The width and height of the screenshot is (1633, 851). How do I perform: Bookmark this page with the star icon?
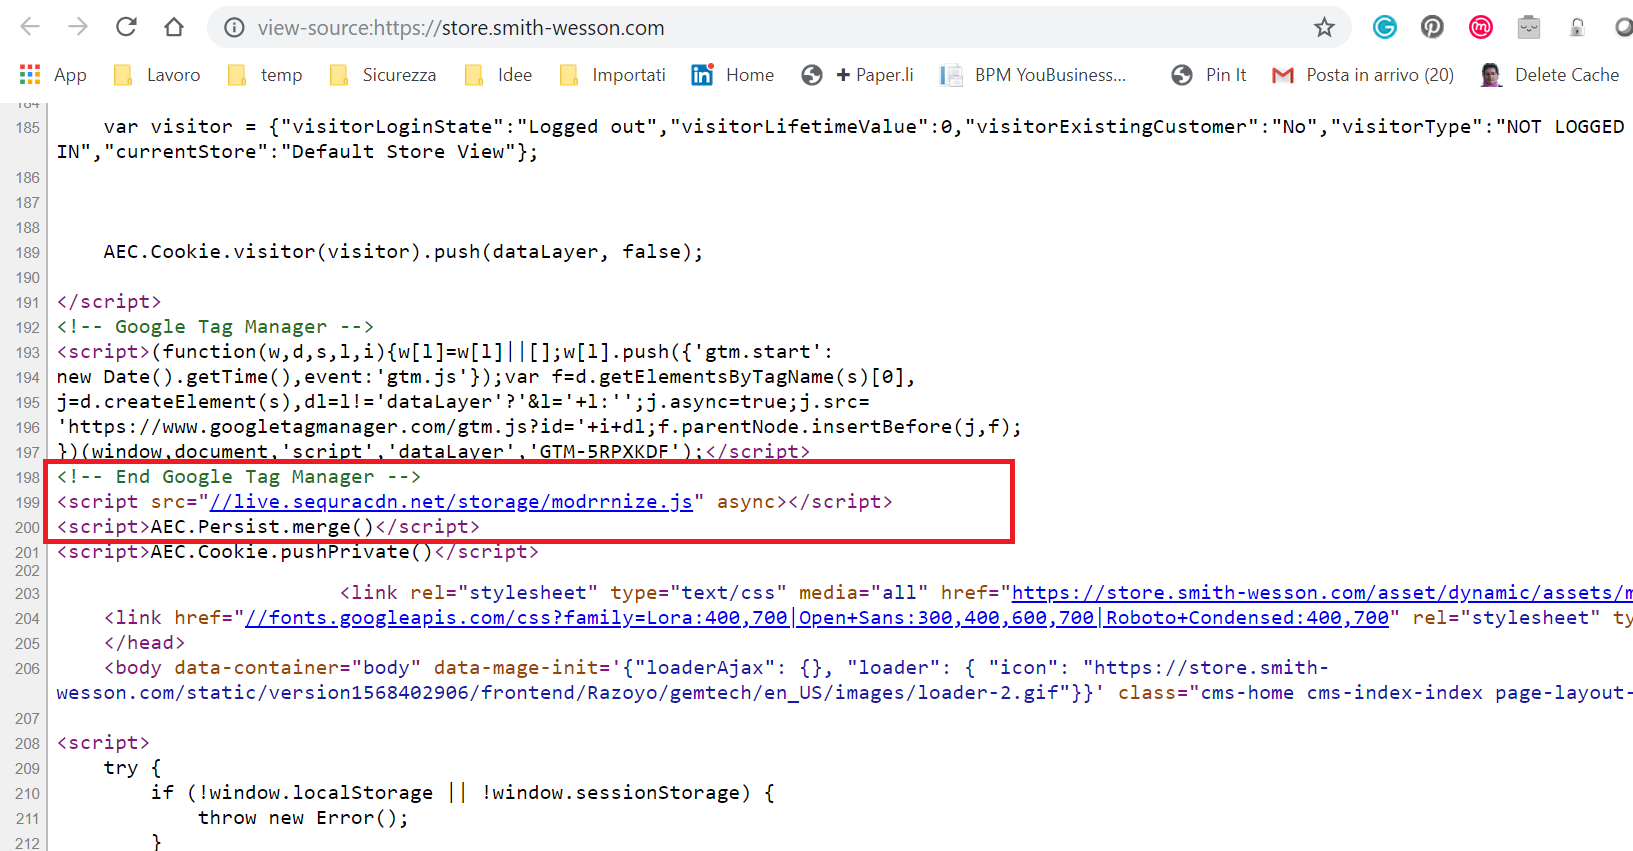1324,27
